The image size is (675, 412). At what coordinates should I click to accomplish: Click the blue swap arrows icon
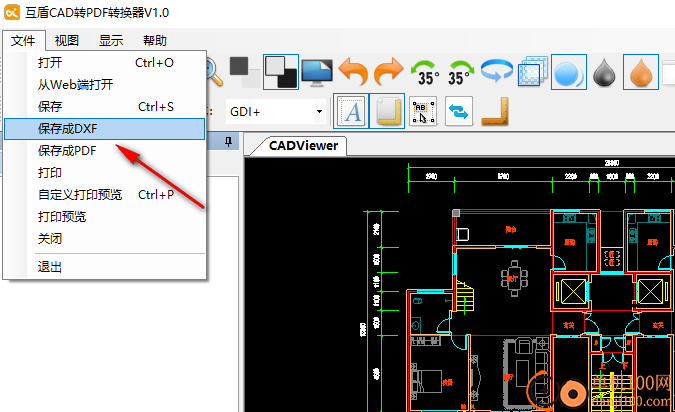pos(459,112)
